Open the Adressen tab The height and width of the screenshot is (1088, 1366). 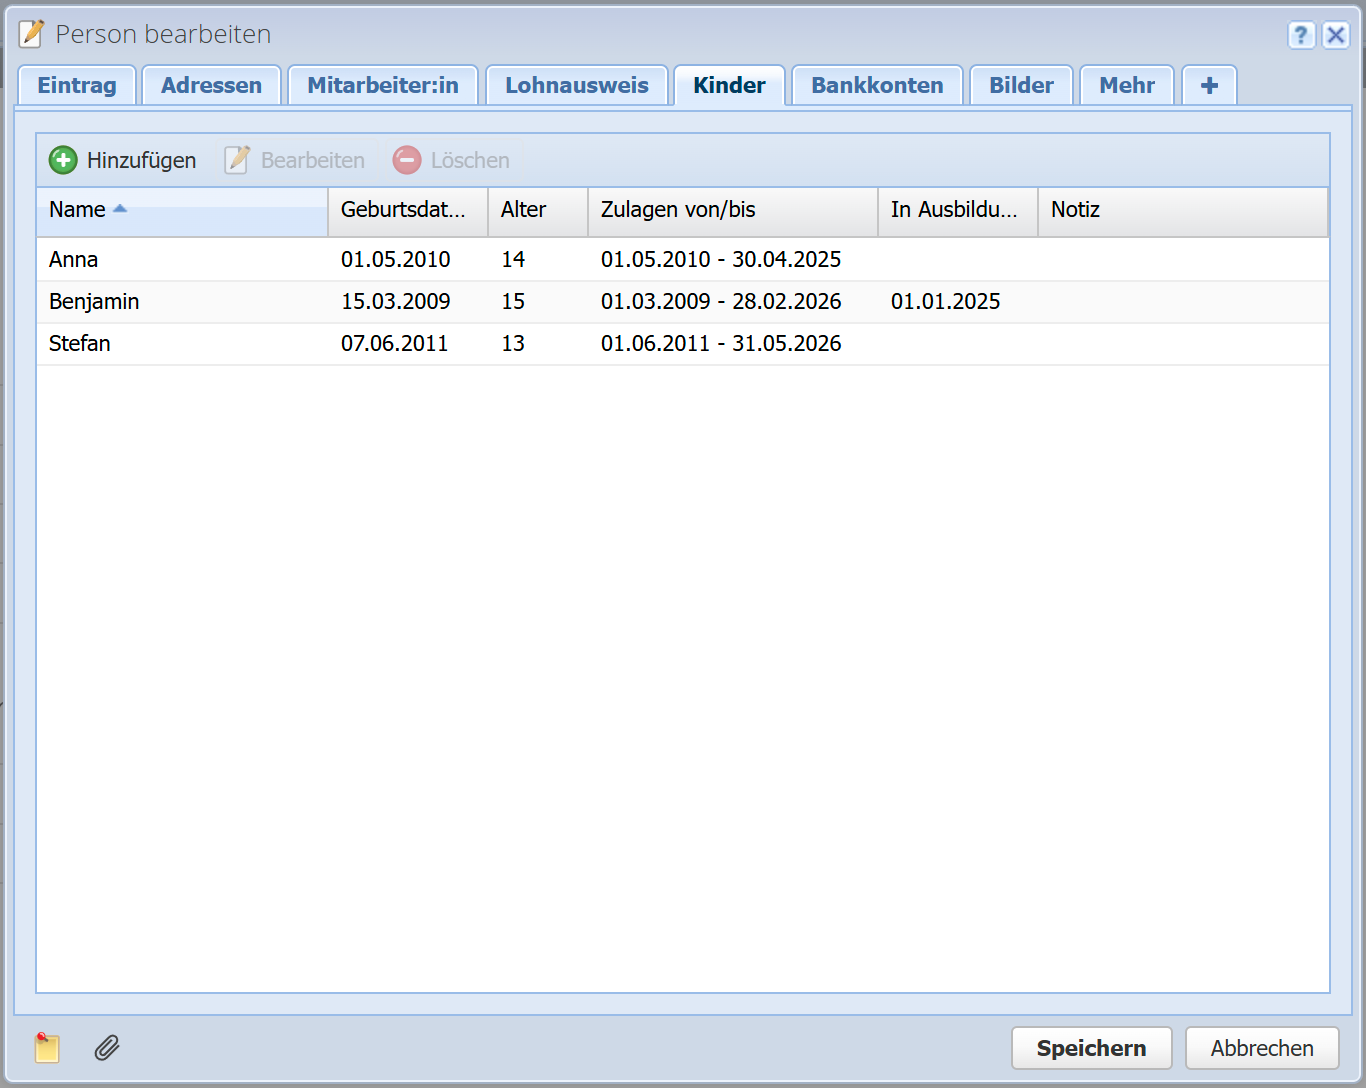(211, 86)
